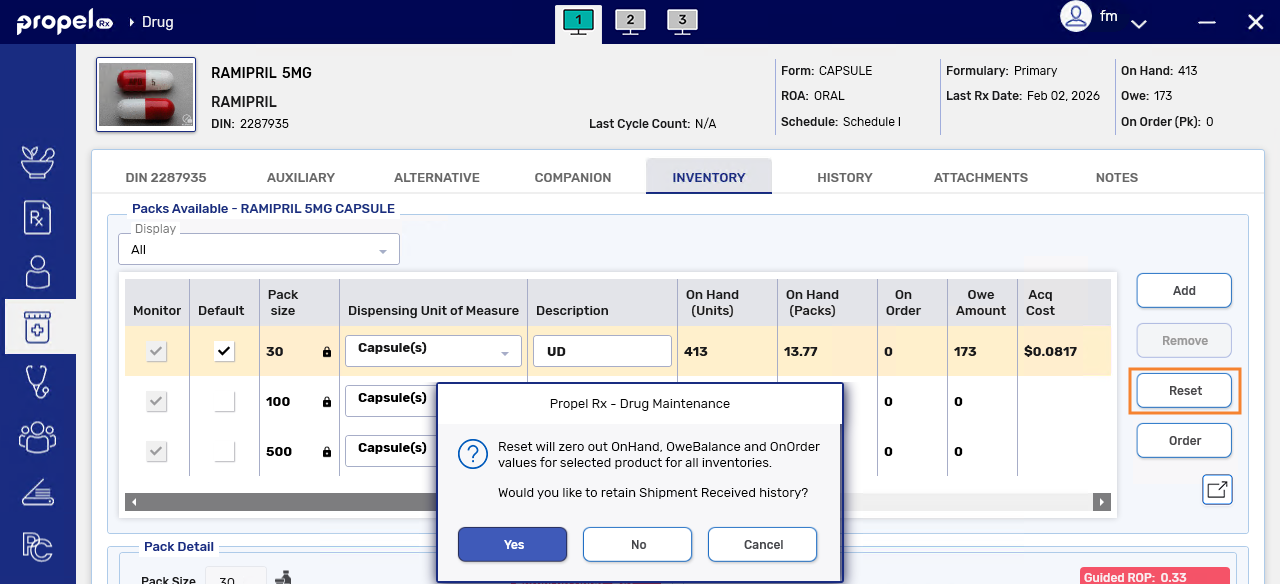Switch to workspace monitor 3

click(682, 21)
